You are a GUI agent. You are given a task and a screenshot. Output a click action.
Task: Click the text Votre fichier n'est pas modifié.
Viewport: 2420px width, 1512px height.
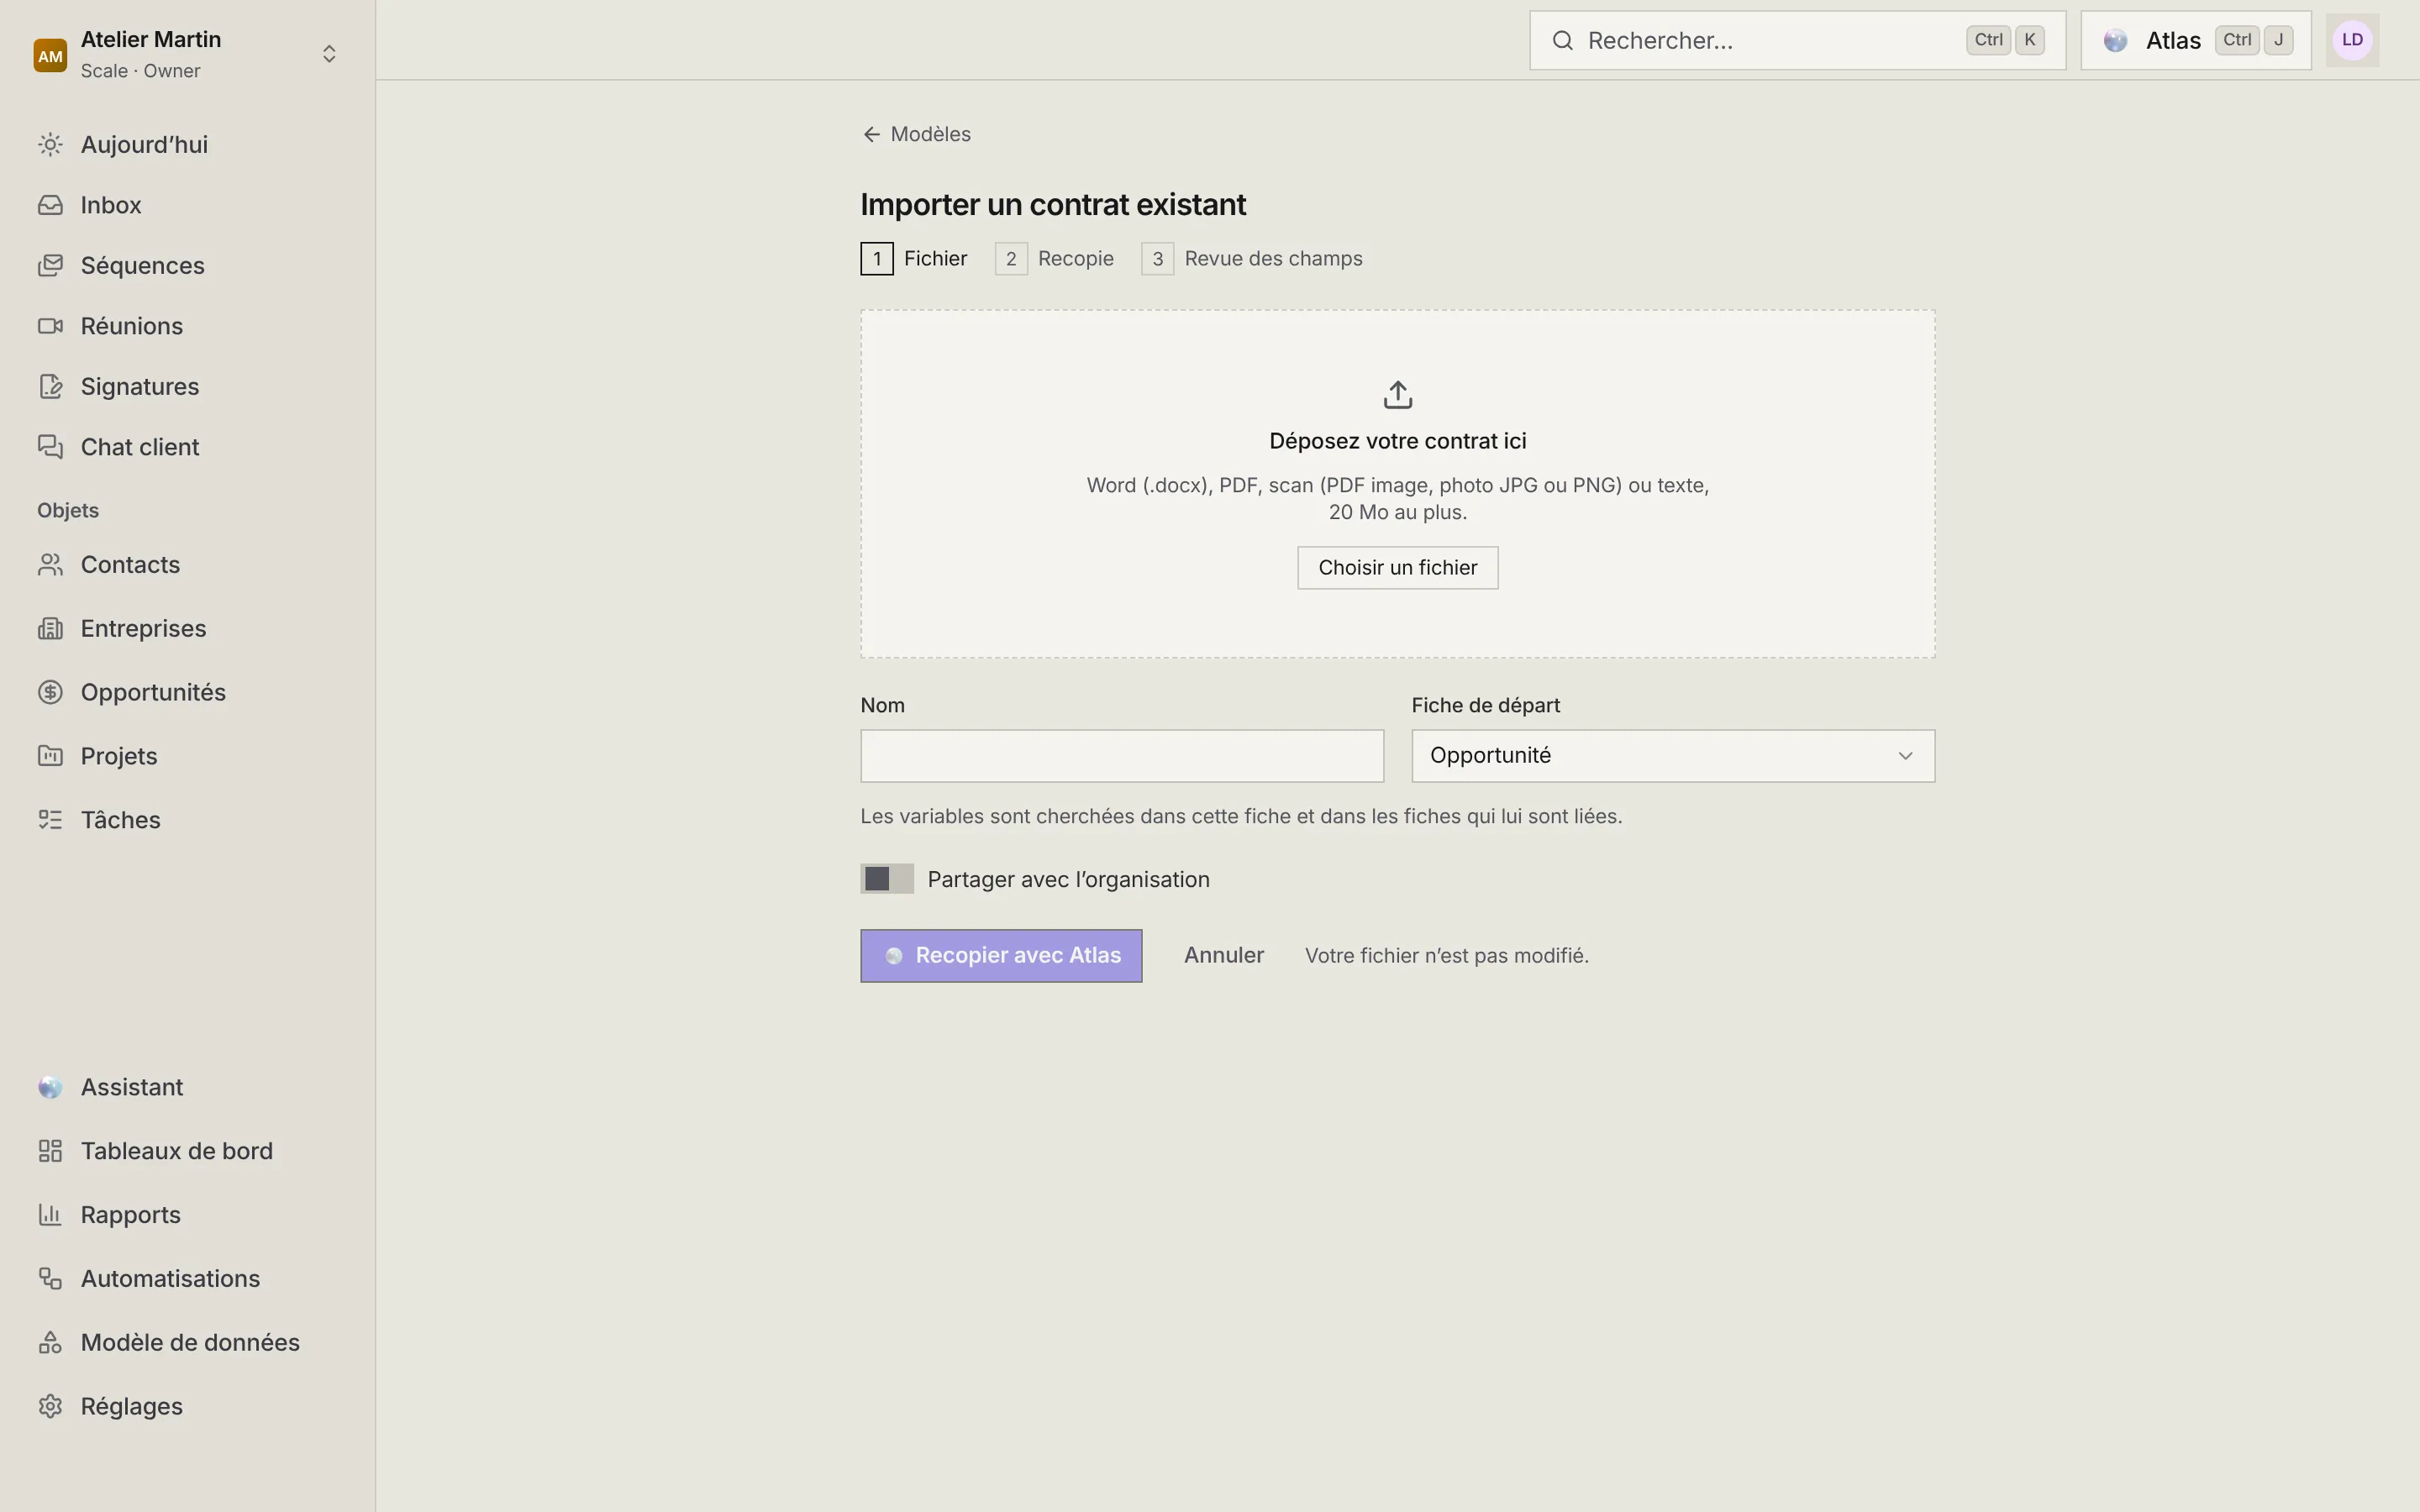tap(1447, 956)
